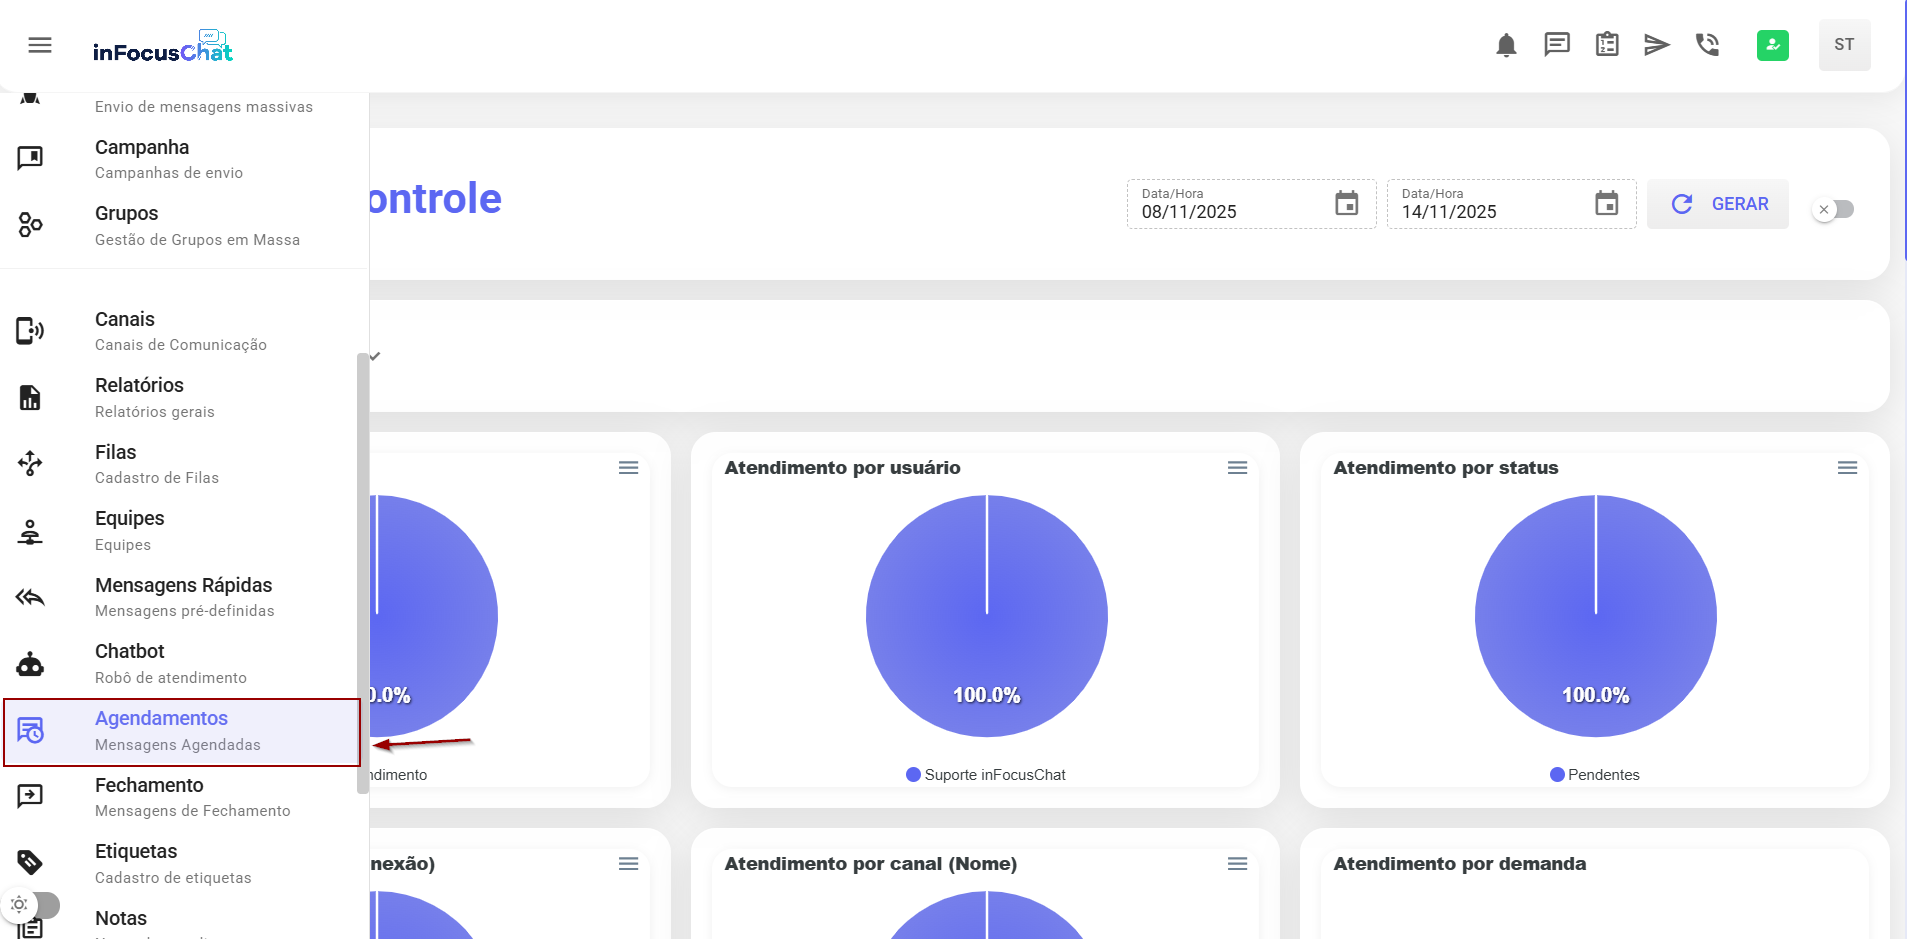Collapse sidebar with the hamburger menu icon
Image resolution: width=1907 pixels, height=939 pixels.
coord(40,45)
